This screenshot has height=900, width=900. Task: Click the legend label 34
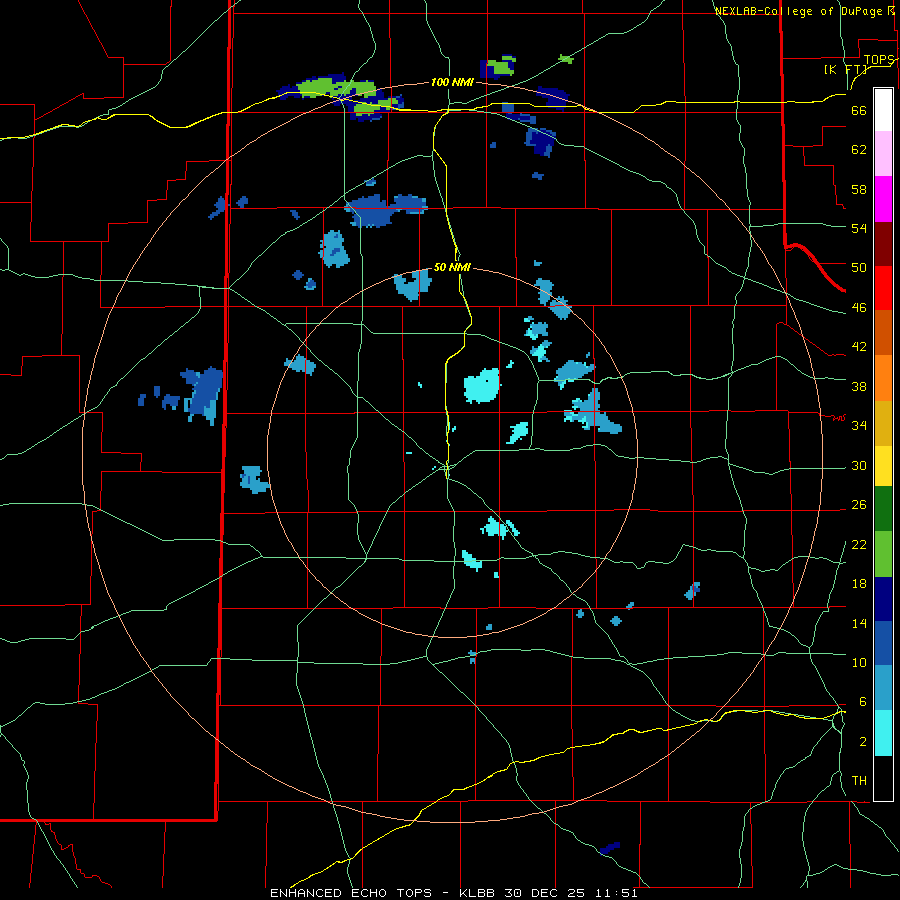tap(859, 426)
